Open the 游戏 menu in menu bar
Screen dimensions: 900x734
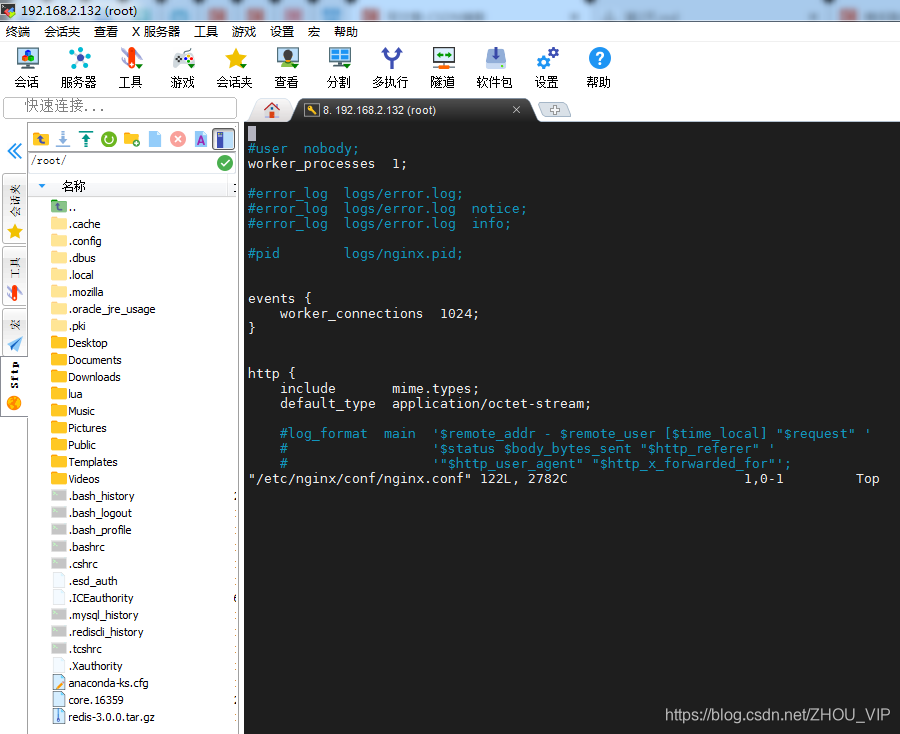(244, 32)
